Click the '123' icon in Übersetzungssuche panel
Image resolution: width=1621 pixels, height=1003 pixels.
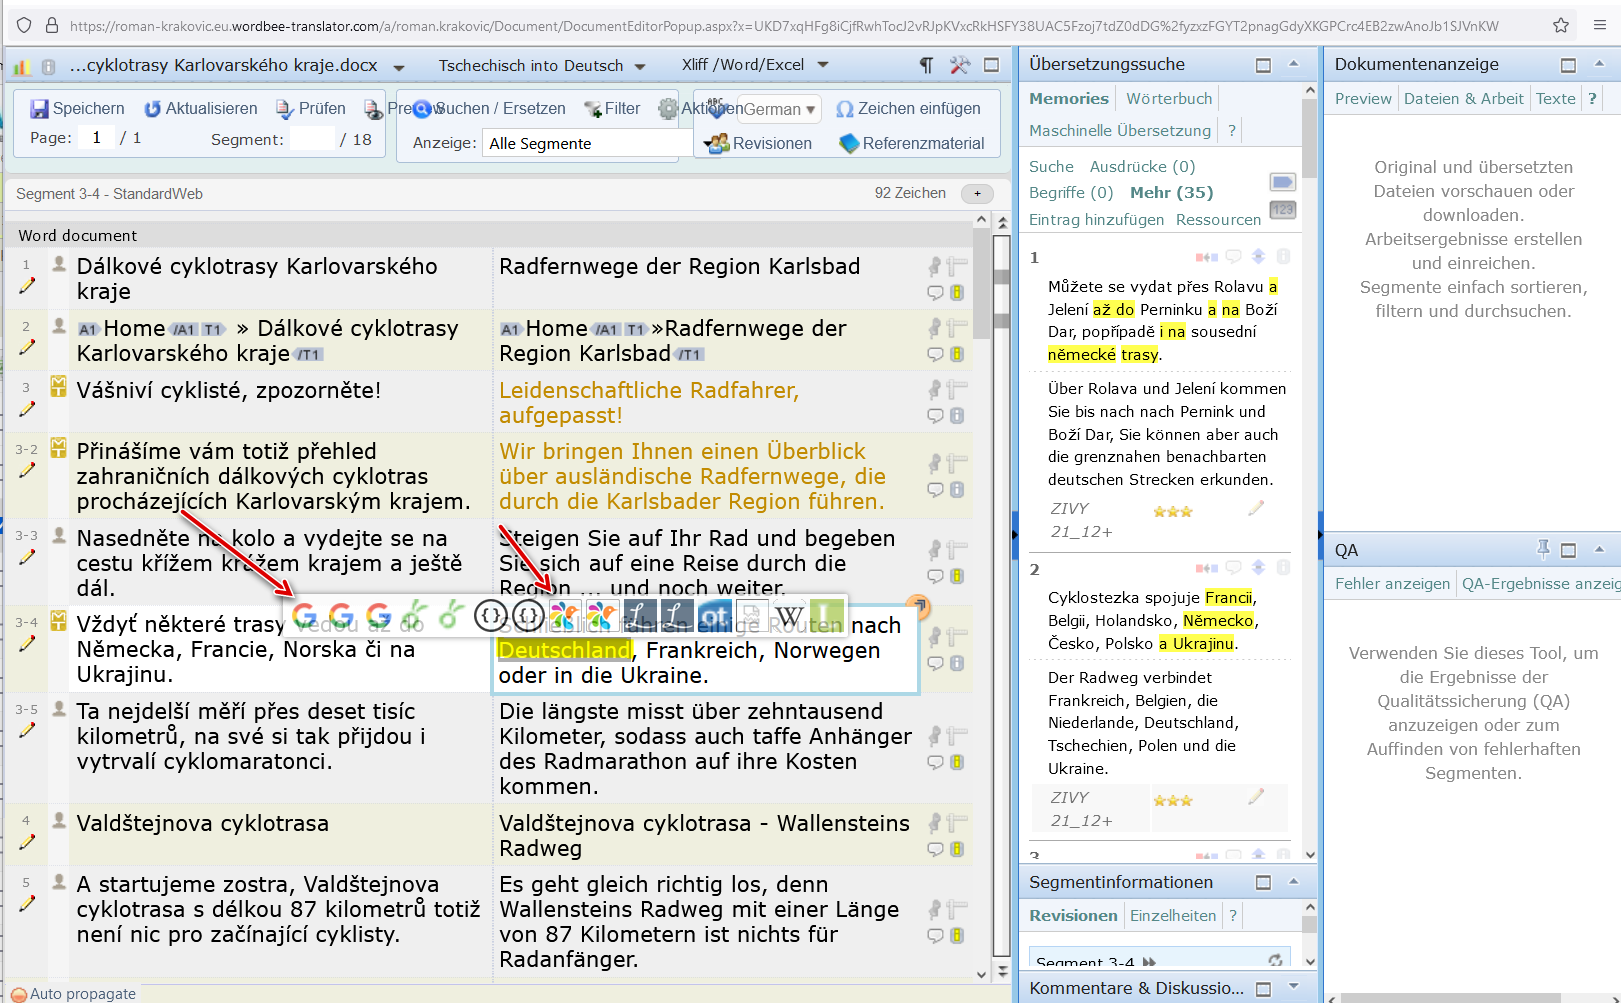1282,209
